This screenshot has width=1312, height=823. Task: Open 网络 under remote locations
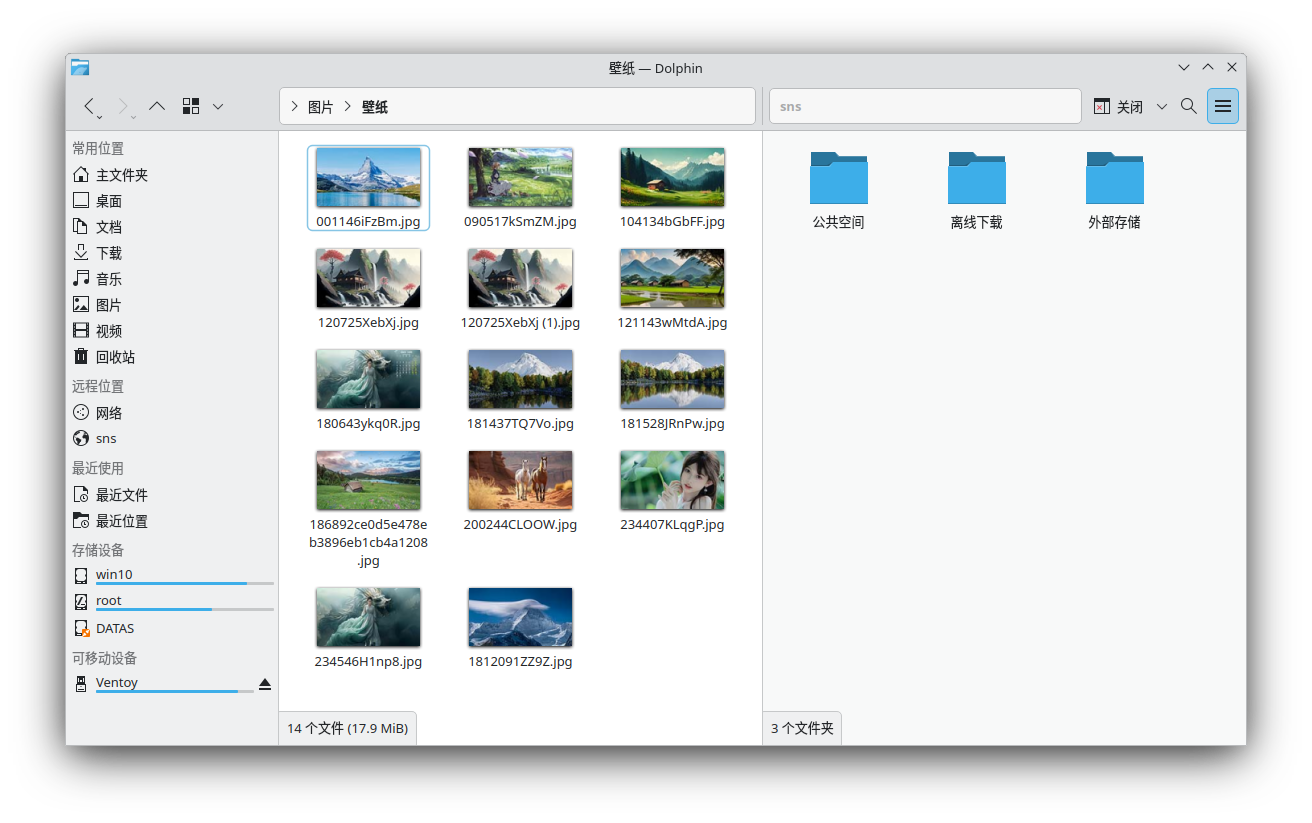point(170,413)
